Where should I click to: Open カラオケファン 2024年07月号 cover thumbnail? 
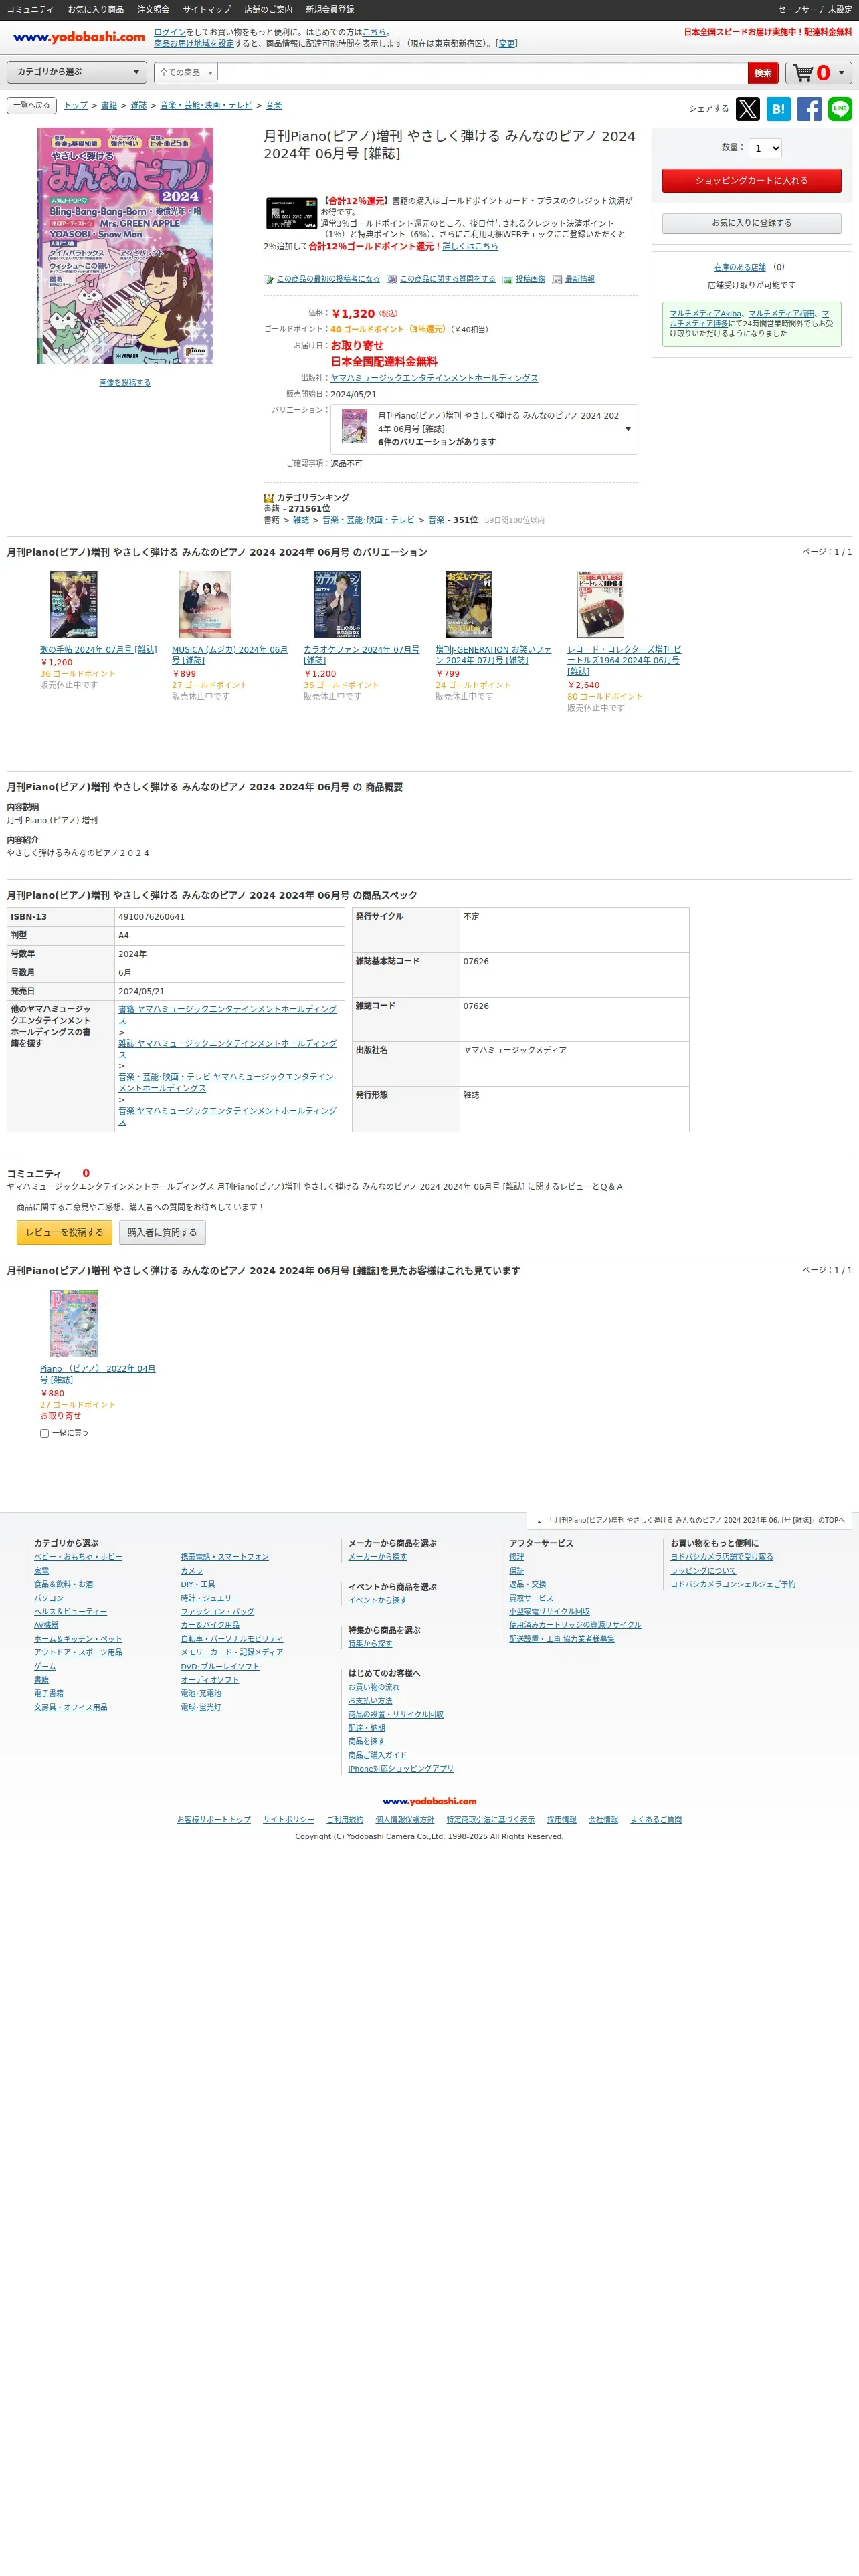tap(337, 604)
